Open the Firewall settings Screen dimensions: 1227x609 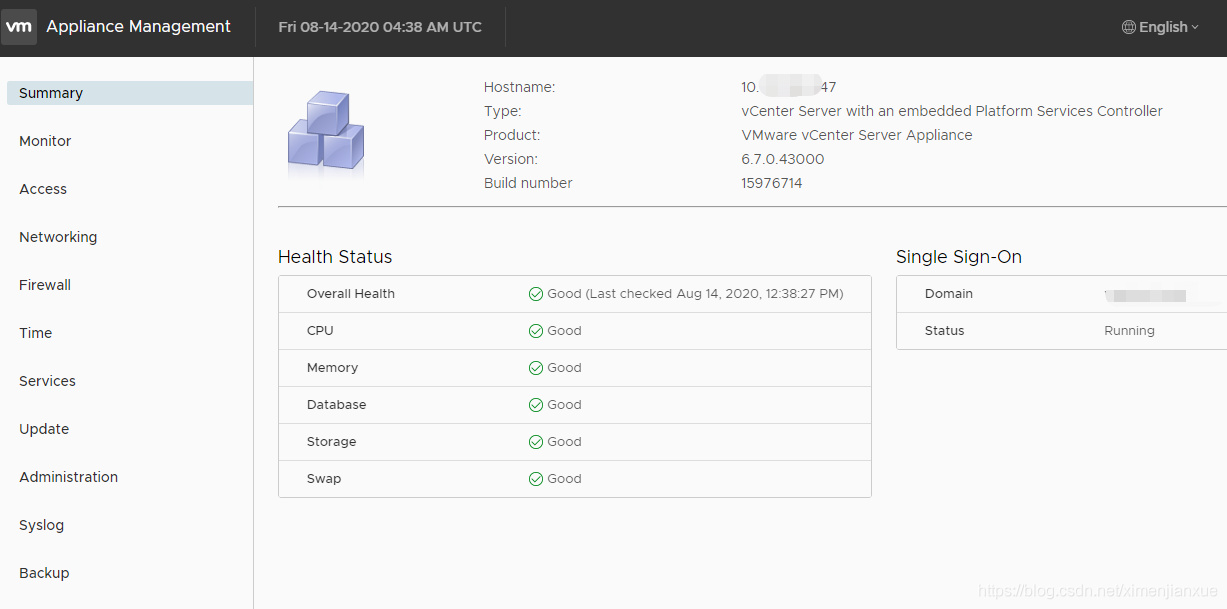point(45,285)
